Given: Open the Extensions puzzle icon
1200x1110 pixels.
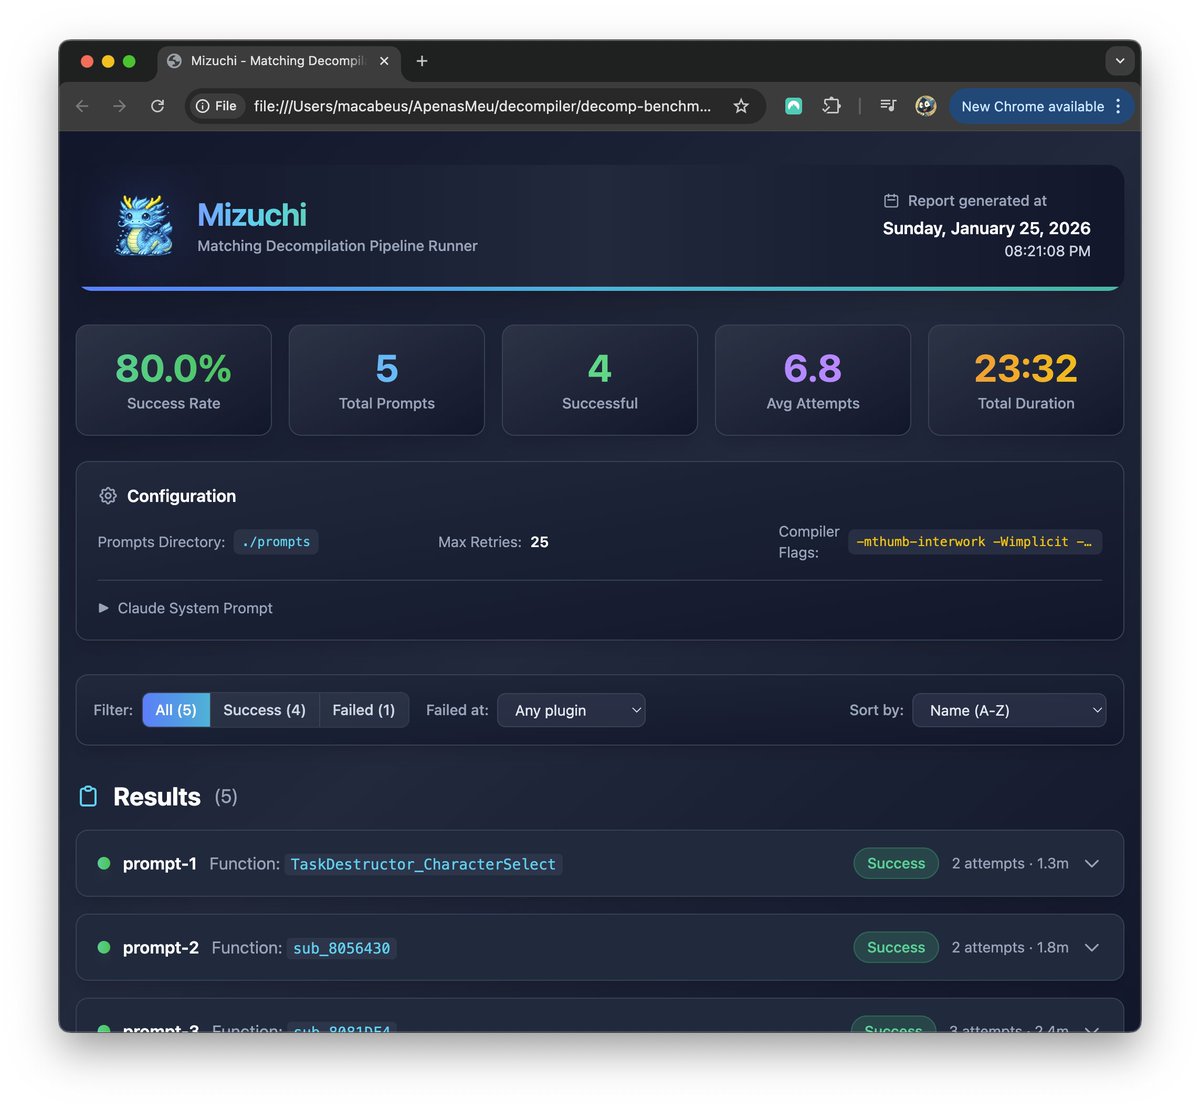Looking at the screenshot, I should click(x=831, y=106).
